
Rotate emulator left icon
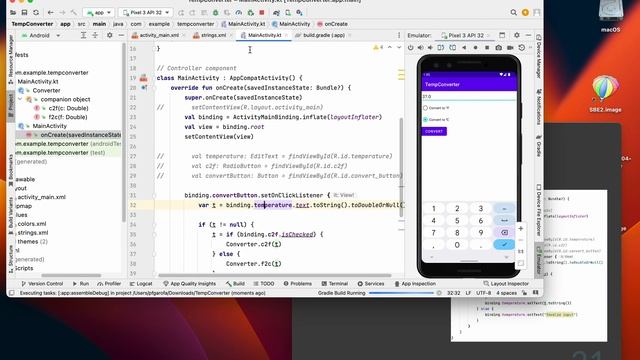[x=441, y=48]
